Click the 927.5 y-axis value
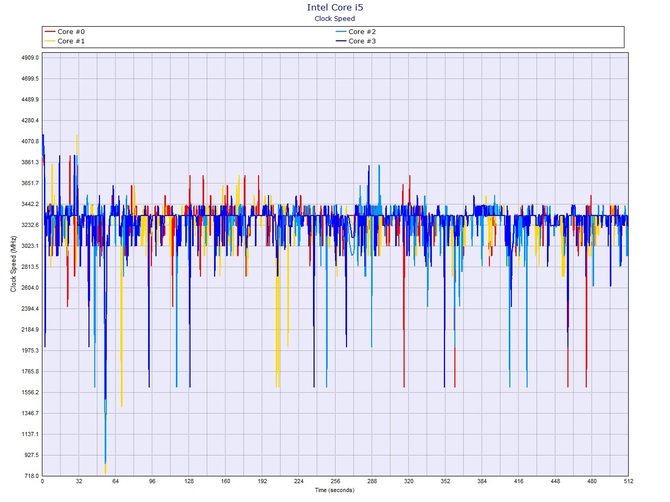 (31, 455)
